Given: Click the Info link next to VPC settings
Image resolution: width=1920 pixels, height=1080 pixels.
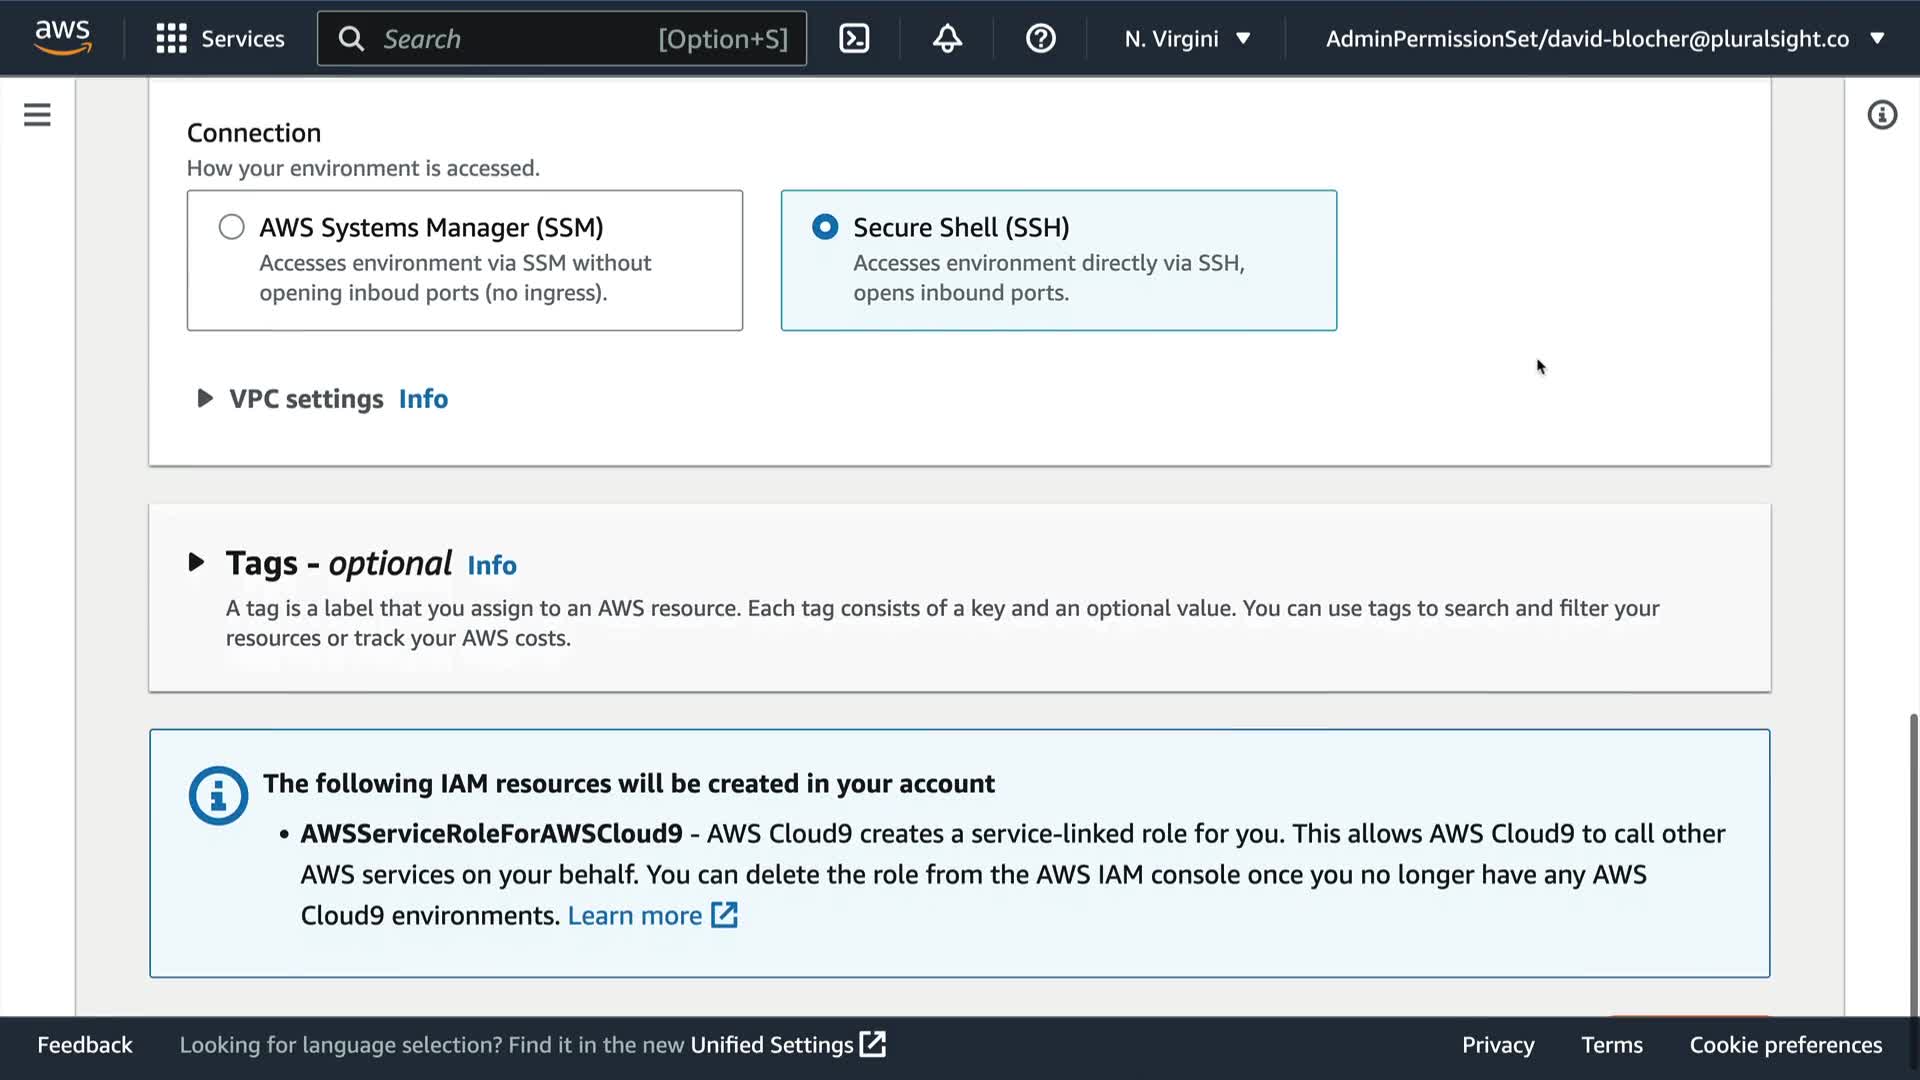Looking at the screenshot, I should point(423,399).
